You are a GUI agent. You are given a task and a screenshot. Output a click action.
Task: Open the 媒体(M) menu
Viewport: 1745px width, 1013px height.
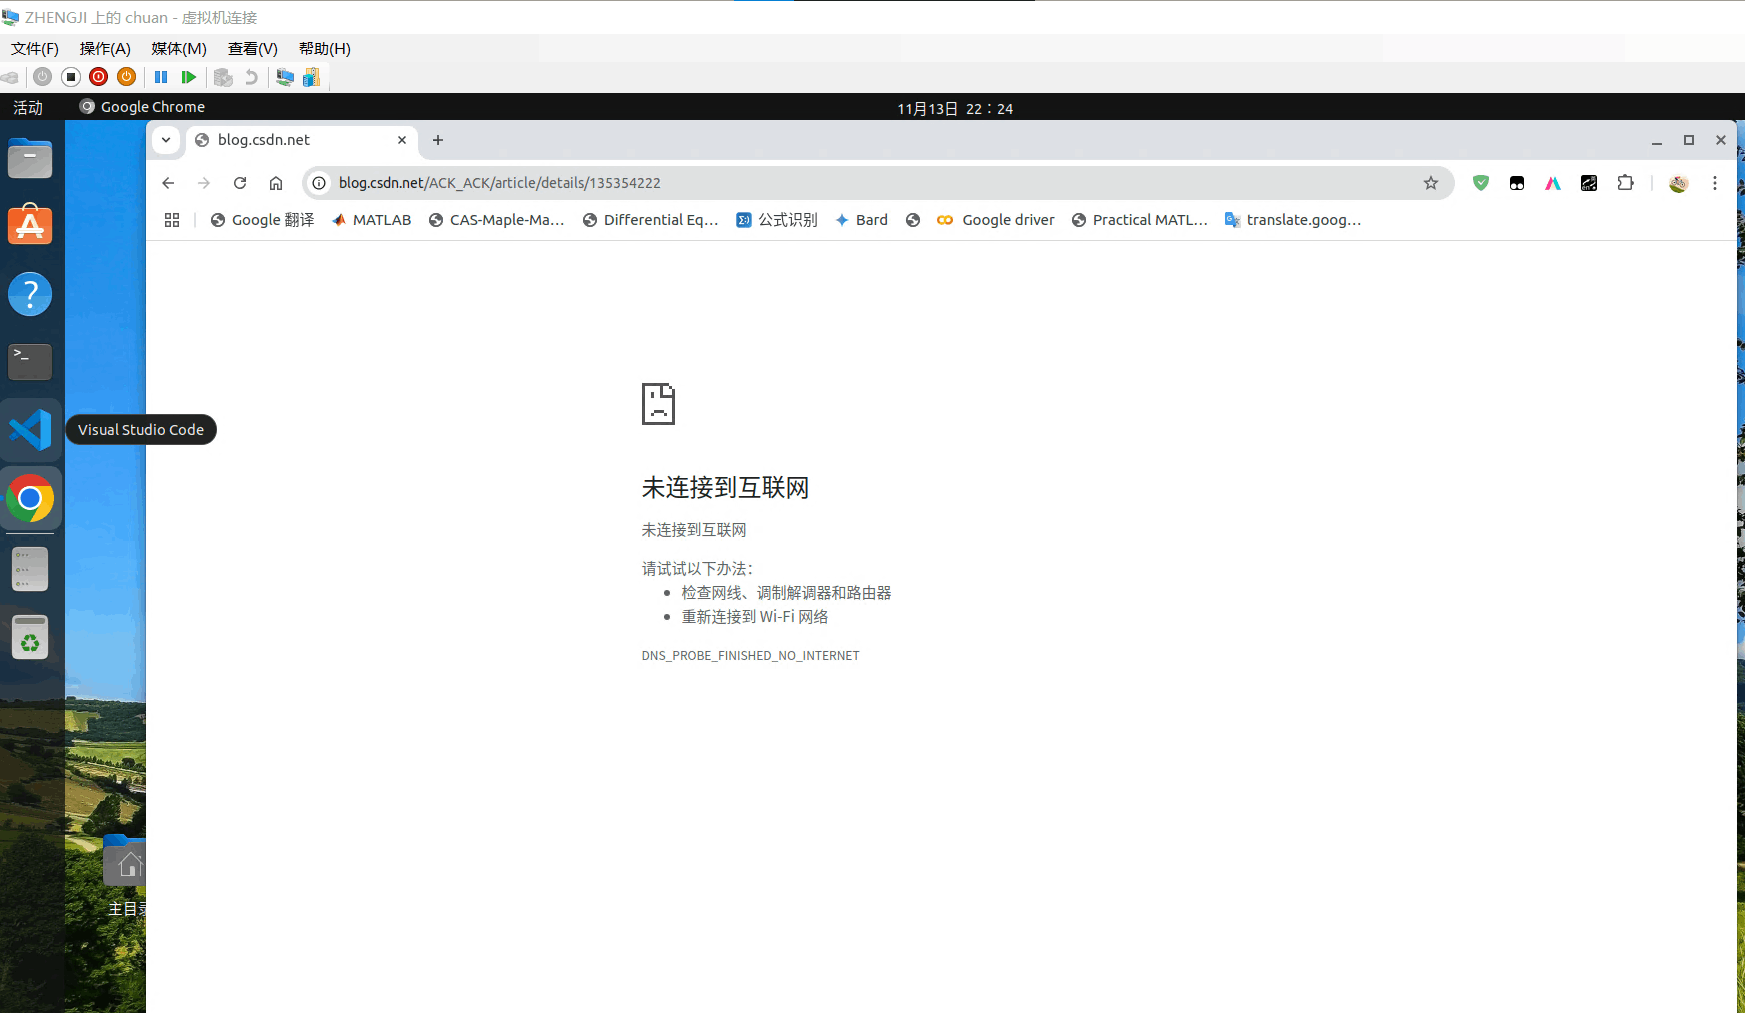click(179, 48)
